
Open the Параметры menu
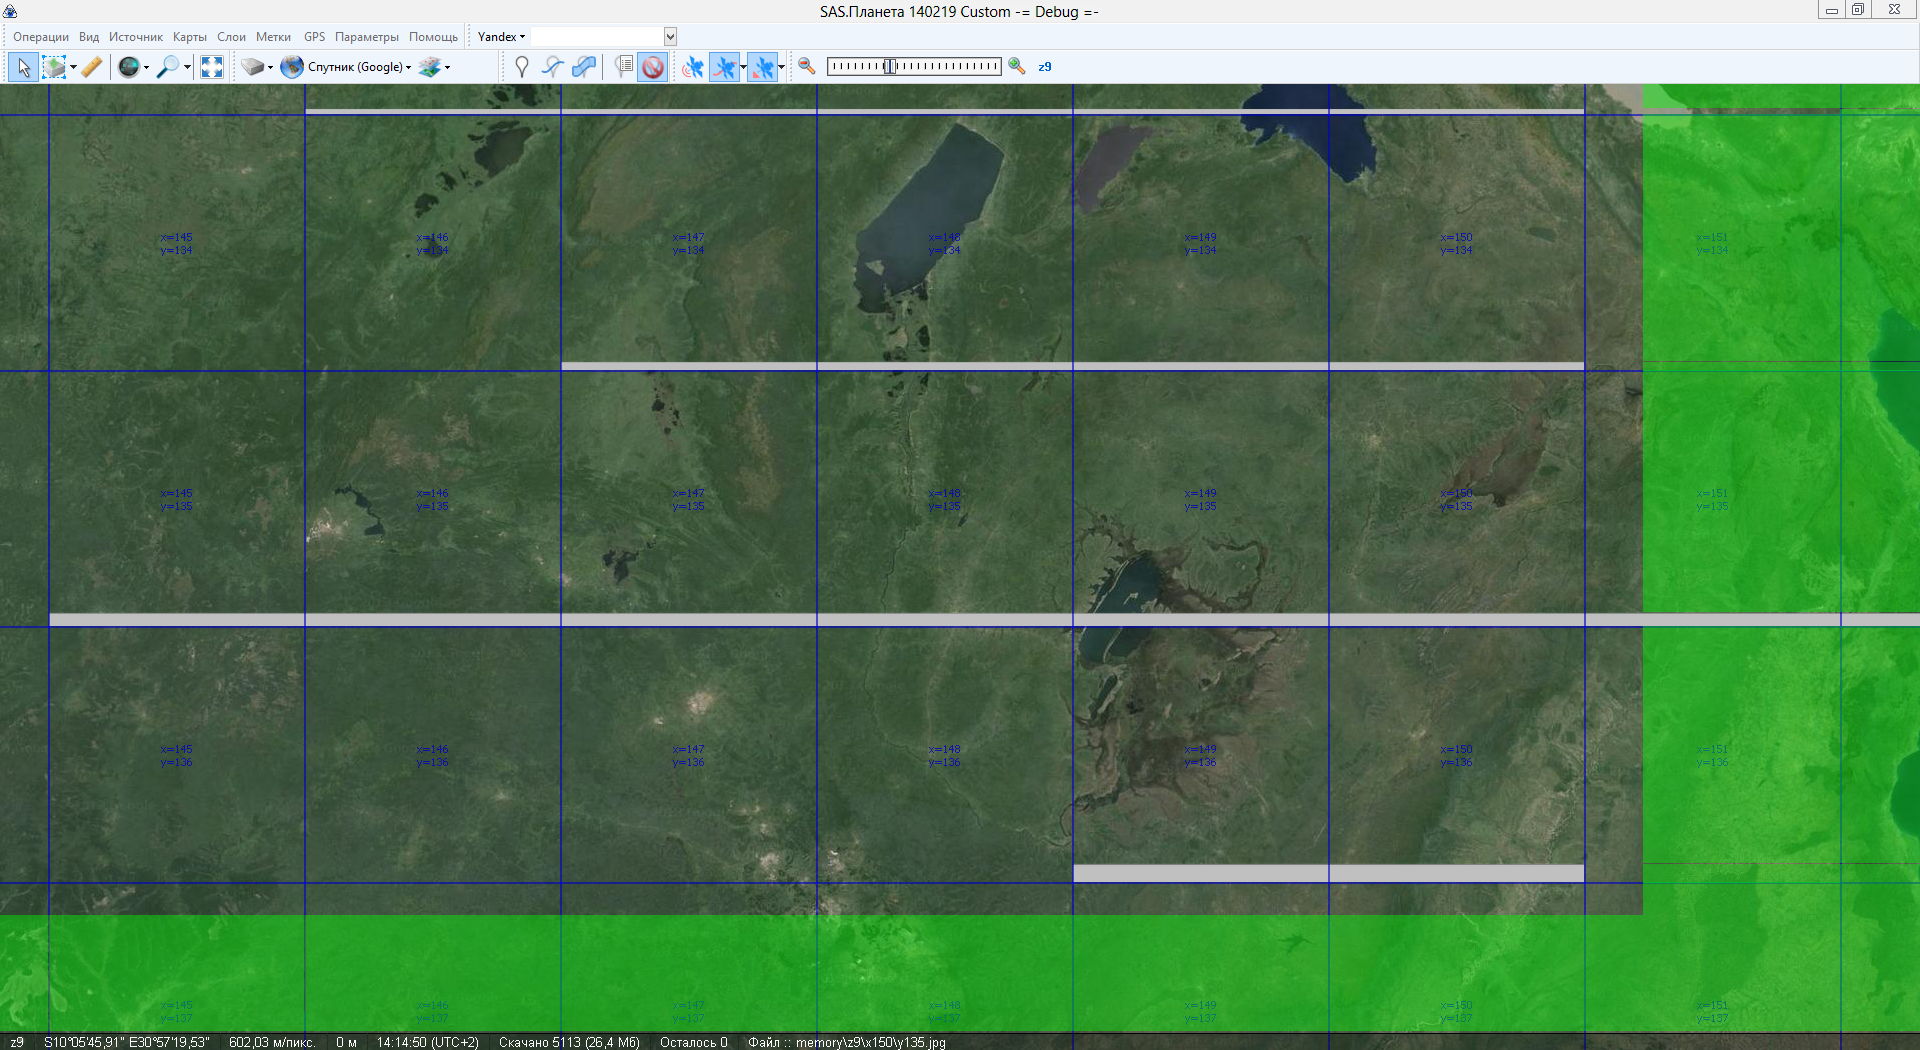[x=366, y=37]
